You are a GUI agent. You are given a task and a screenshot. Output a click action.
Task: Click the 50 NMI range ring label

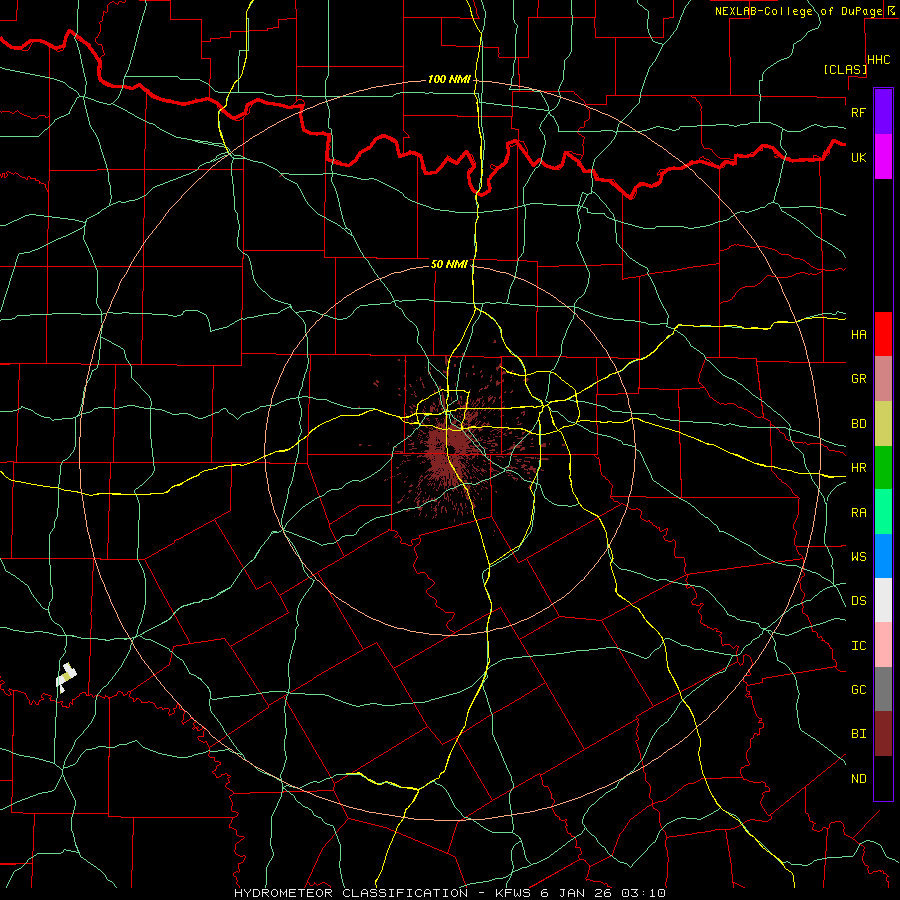(449, 264)
